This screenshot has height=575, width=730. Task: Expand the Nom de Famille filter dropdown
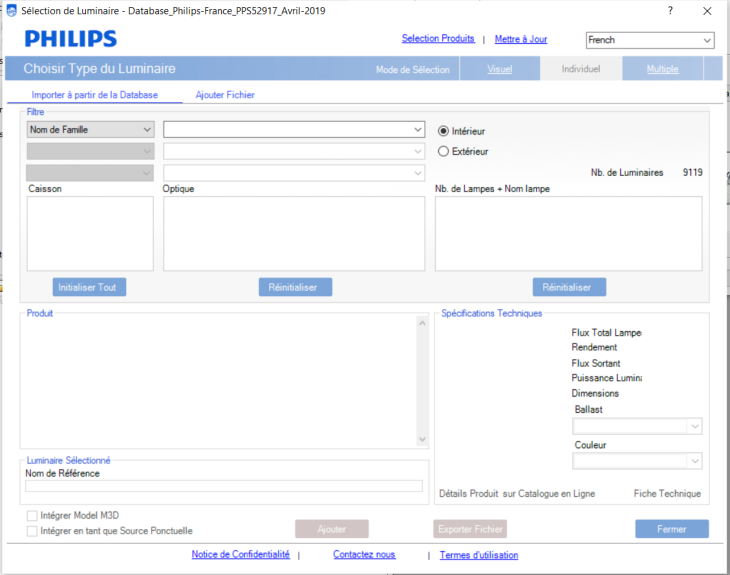pyautogui.click(x=90, y=130)
